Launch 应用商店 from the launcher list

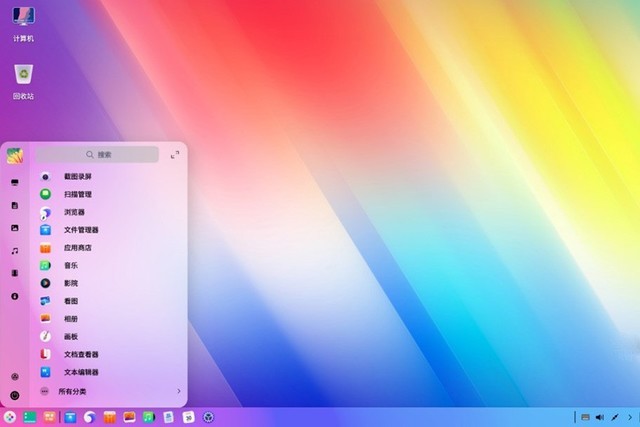(109, 248)
